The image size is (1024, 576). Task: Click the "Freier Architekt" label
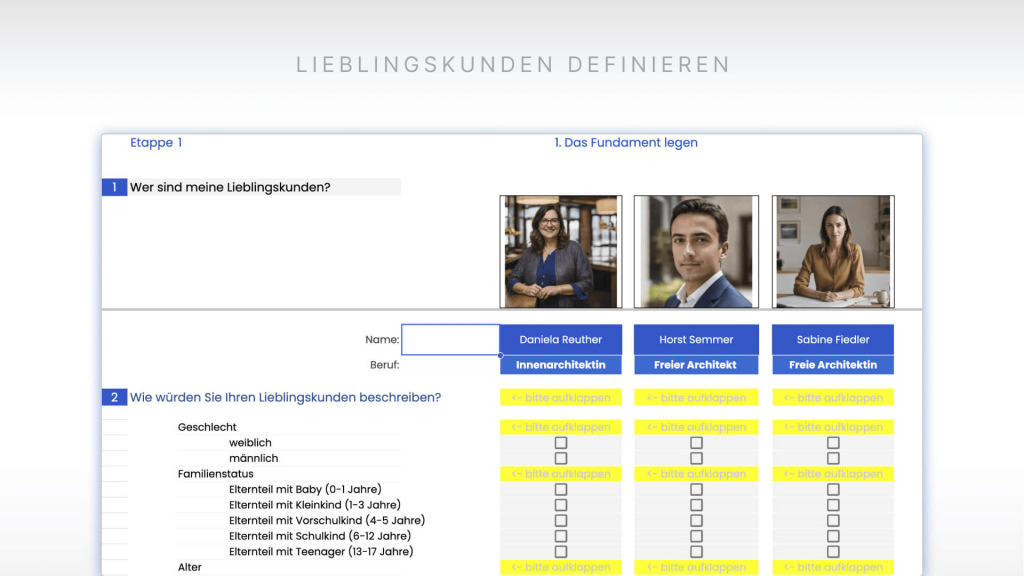[696, 364]
